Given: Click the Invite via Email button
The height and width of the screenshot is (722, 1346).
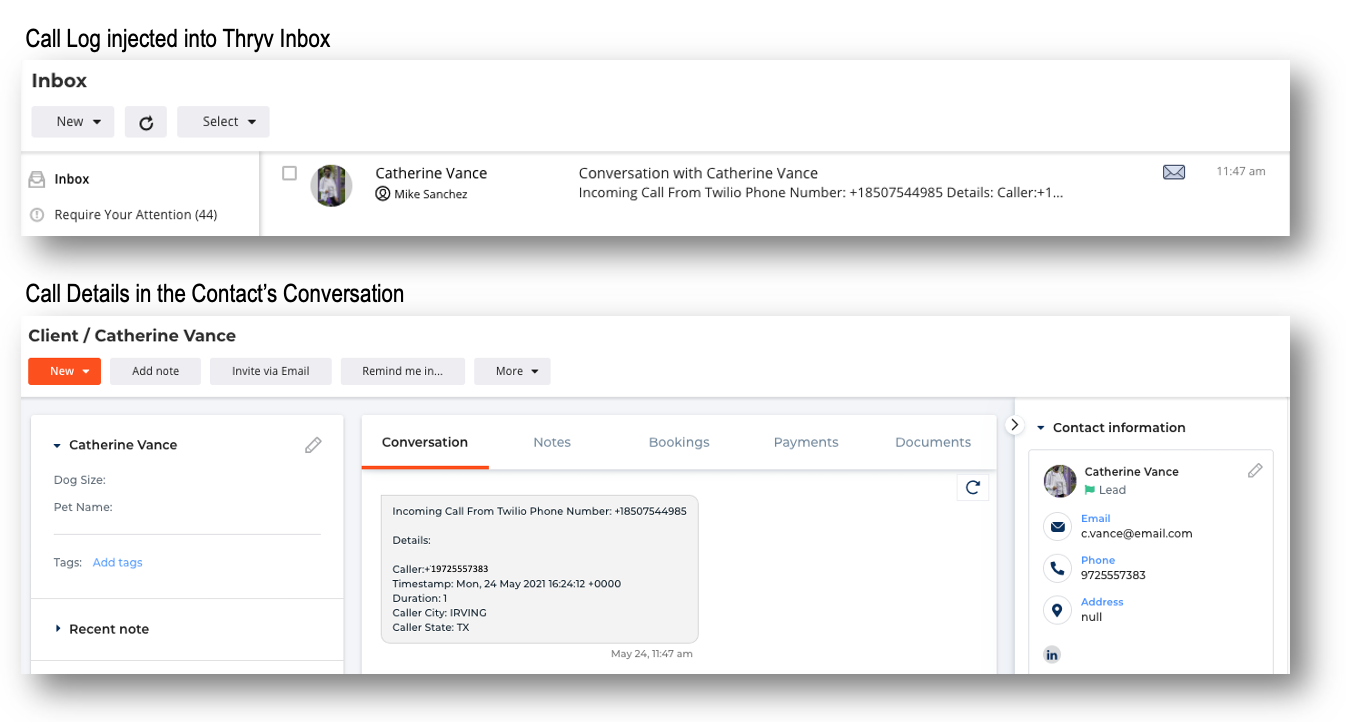Looking at the screenshot, I should point(271,371).
